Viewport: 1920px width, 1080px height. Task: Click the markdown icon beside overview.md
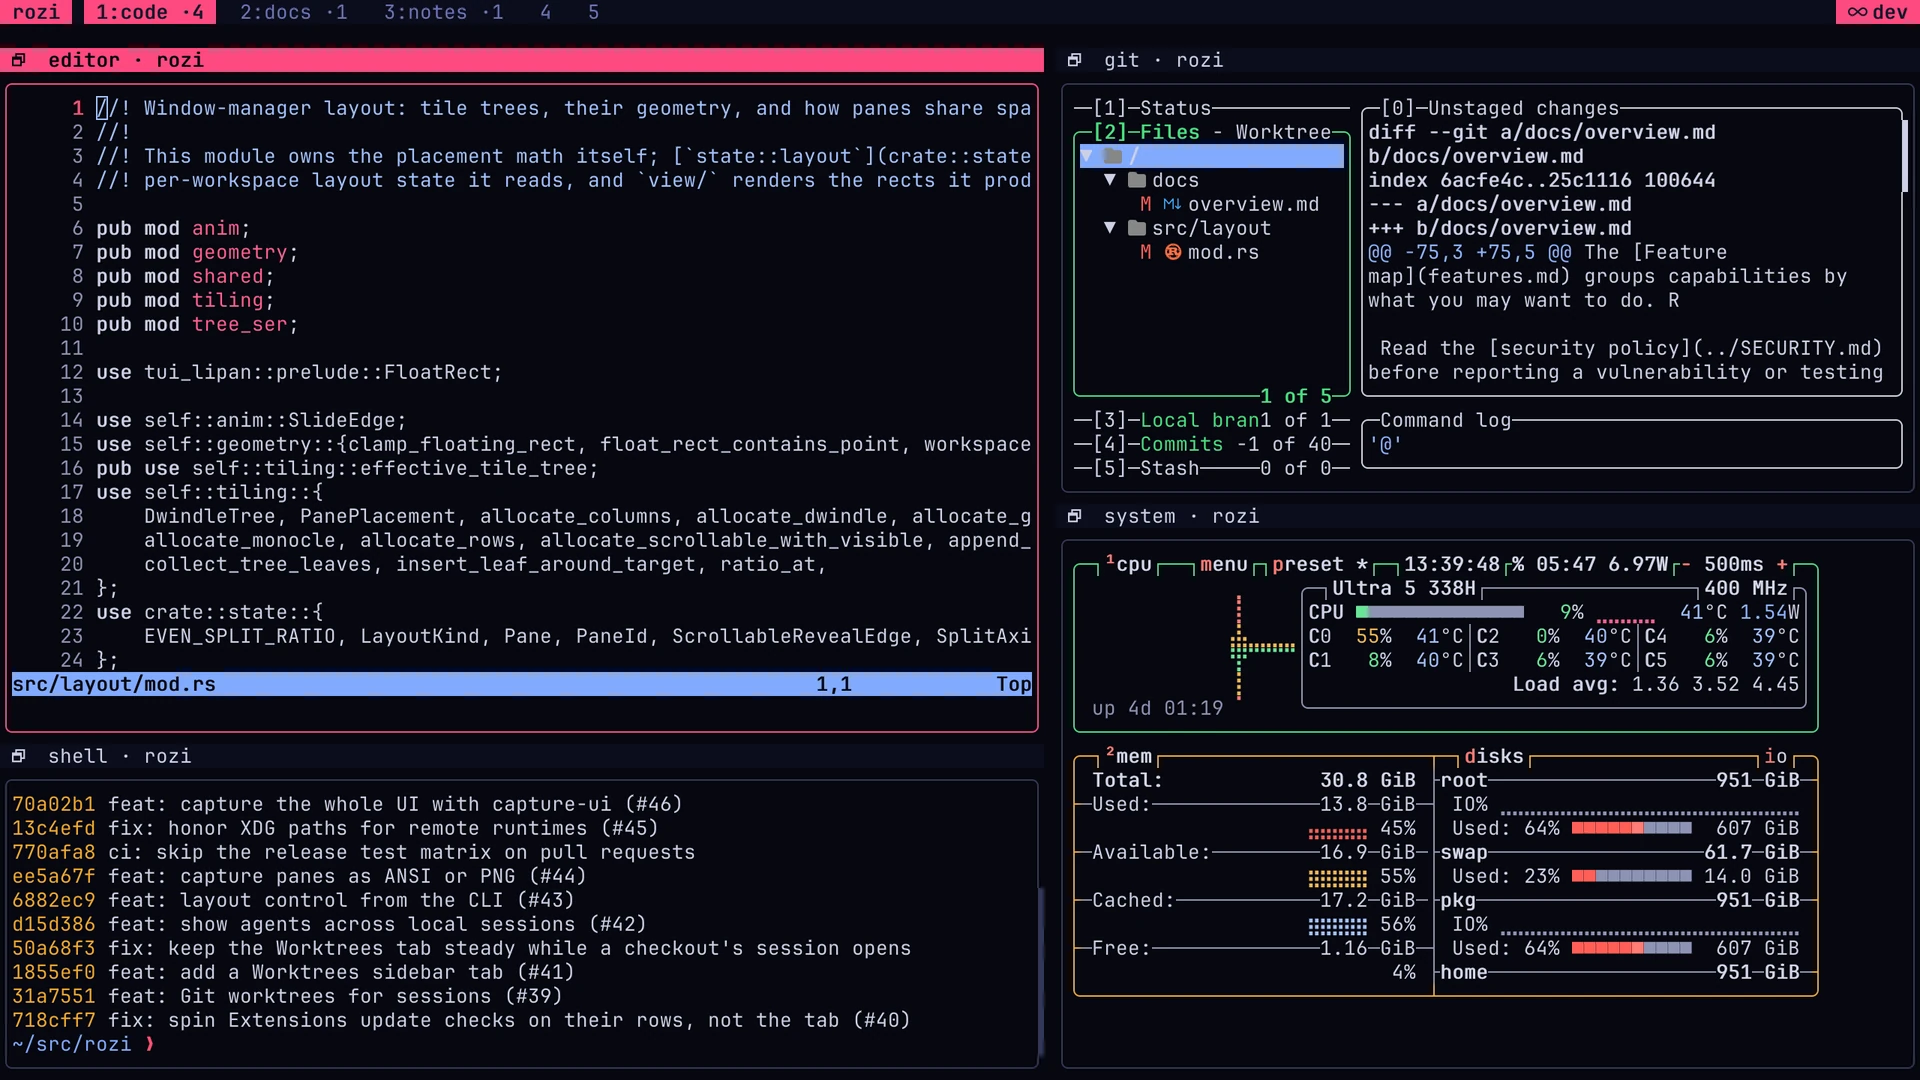pyautogui.click(x=1172, y=204)
